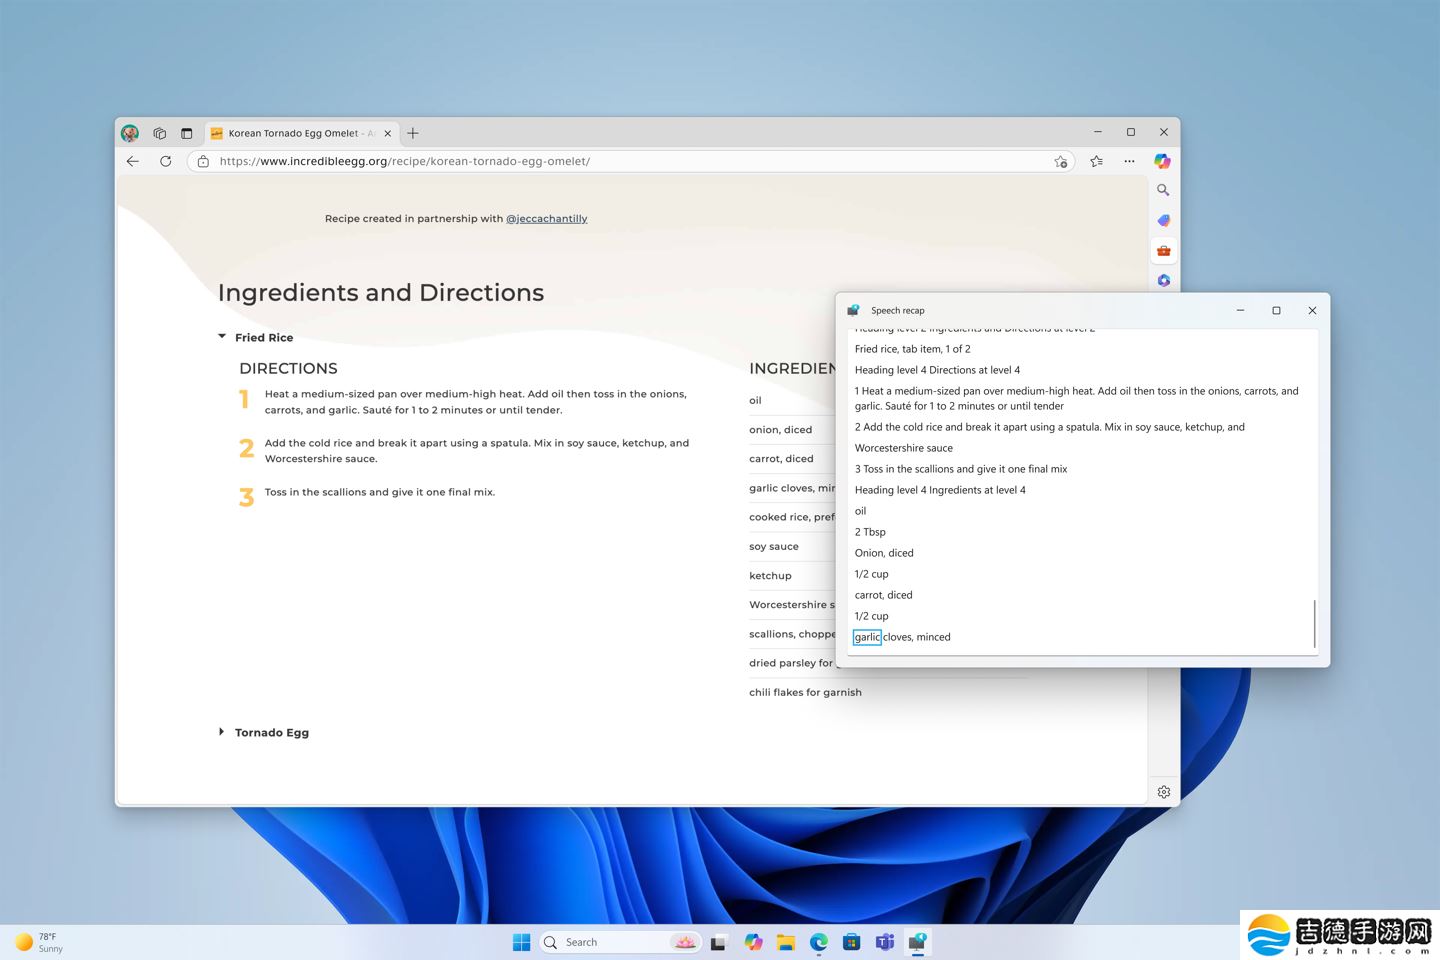Viewport: 1440px width, 960px height.
Task: Close the Korean Tornado Egg Omelet tab
Action: pos(388,133)
